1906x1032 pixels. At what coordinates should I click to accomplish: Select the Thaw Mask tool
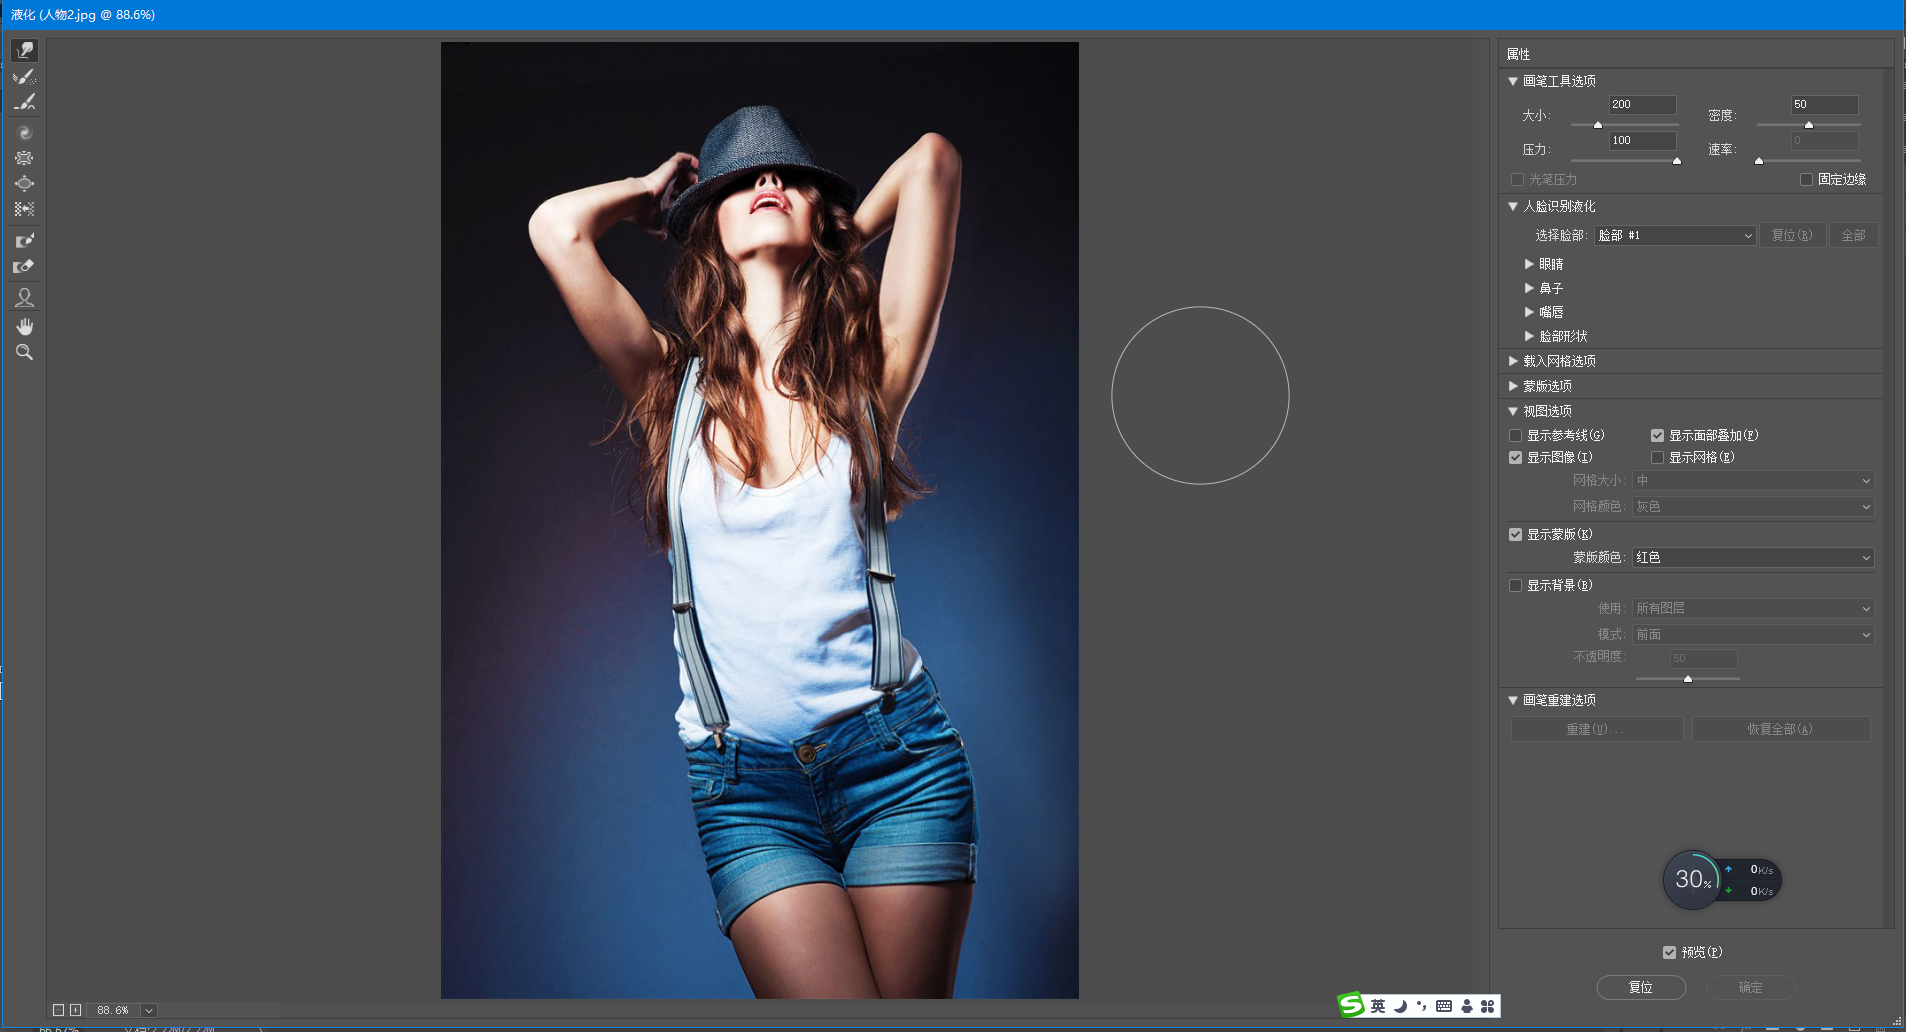click(x=24, y=266)
